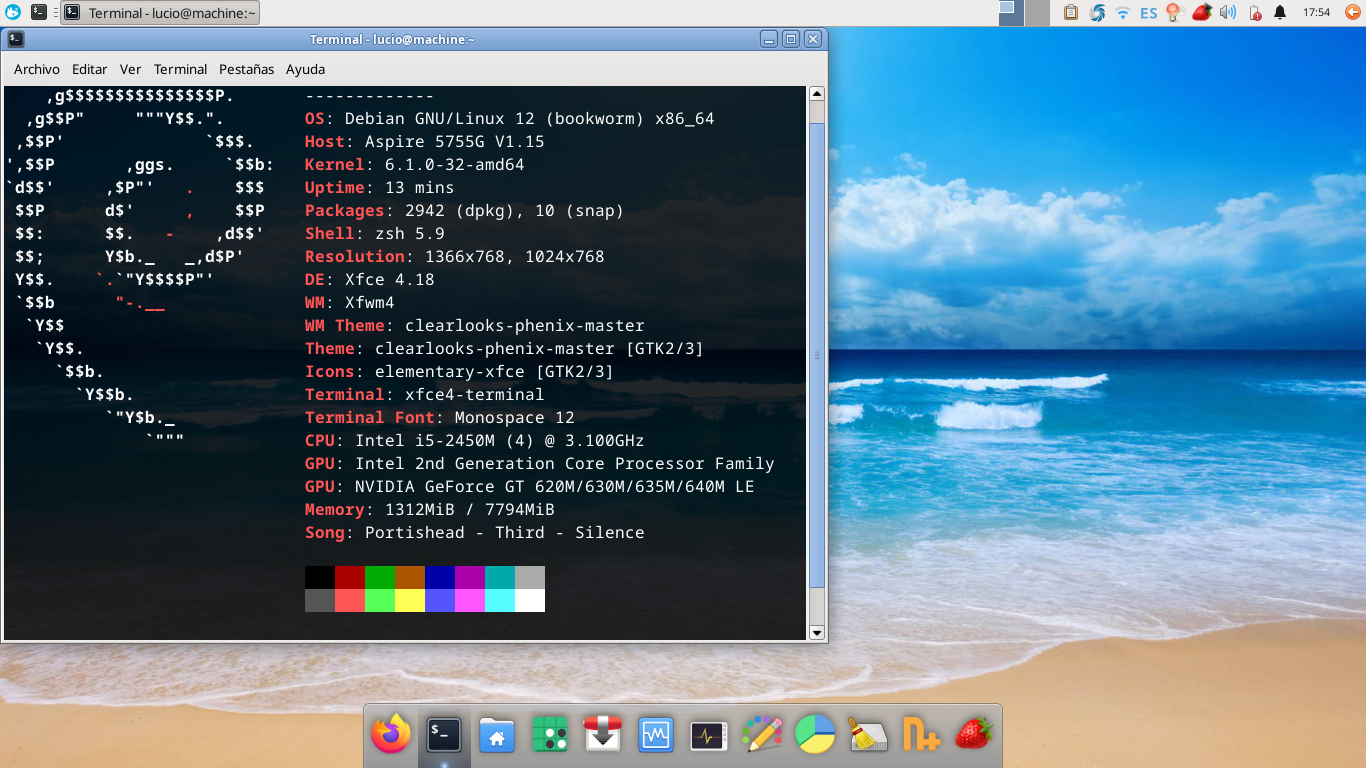Viewport: 1366px width, 768px height.
Task: Click the black color block in terminal
Action: 320,577
